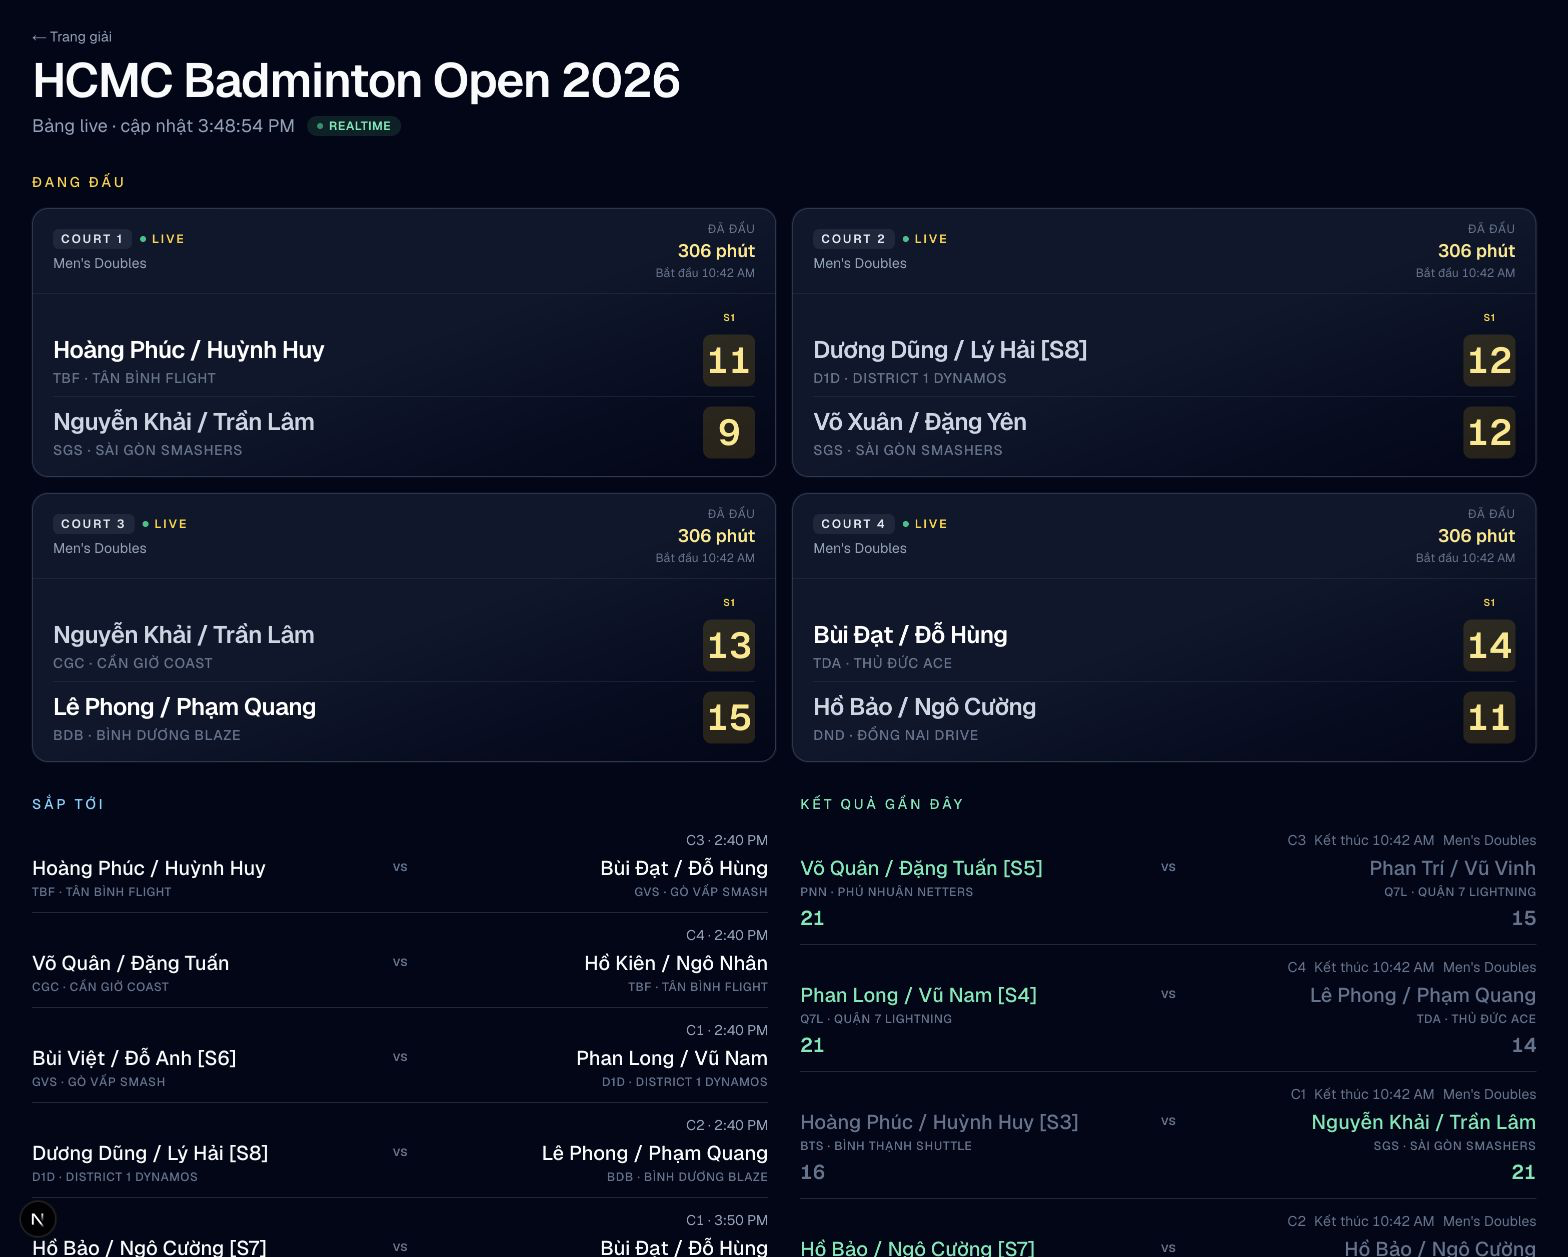Click Võ Xuân / Đặng Yên team name
Image resolution: width=1568 pixels, height=1257 pixels.
pos(920,422)
